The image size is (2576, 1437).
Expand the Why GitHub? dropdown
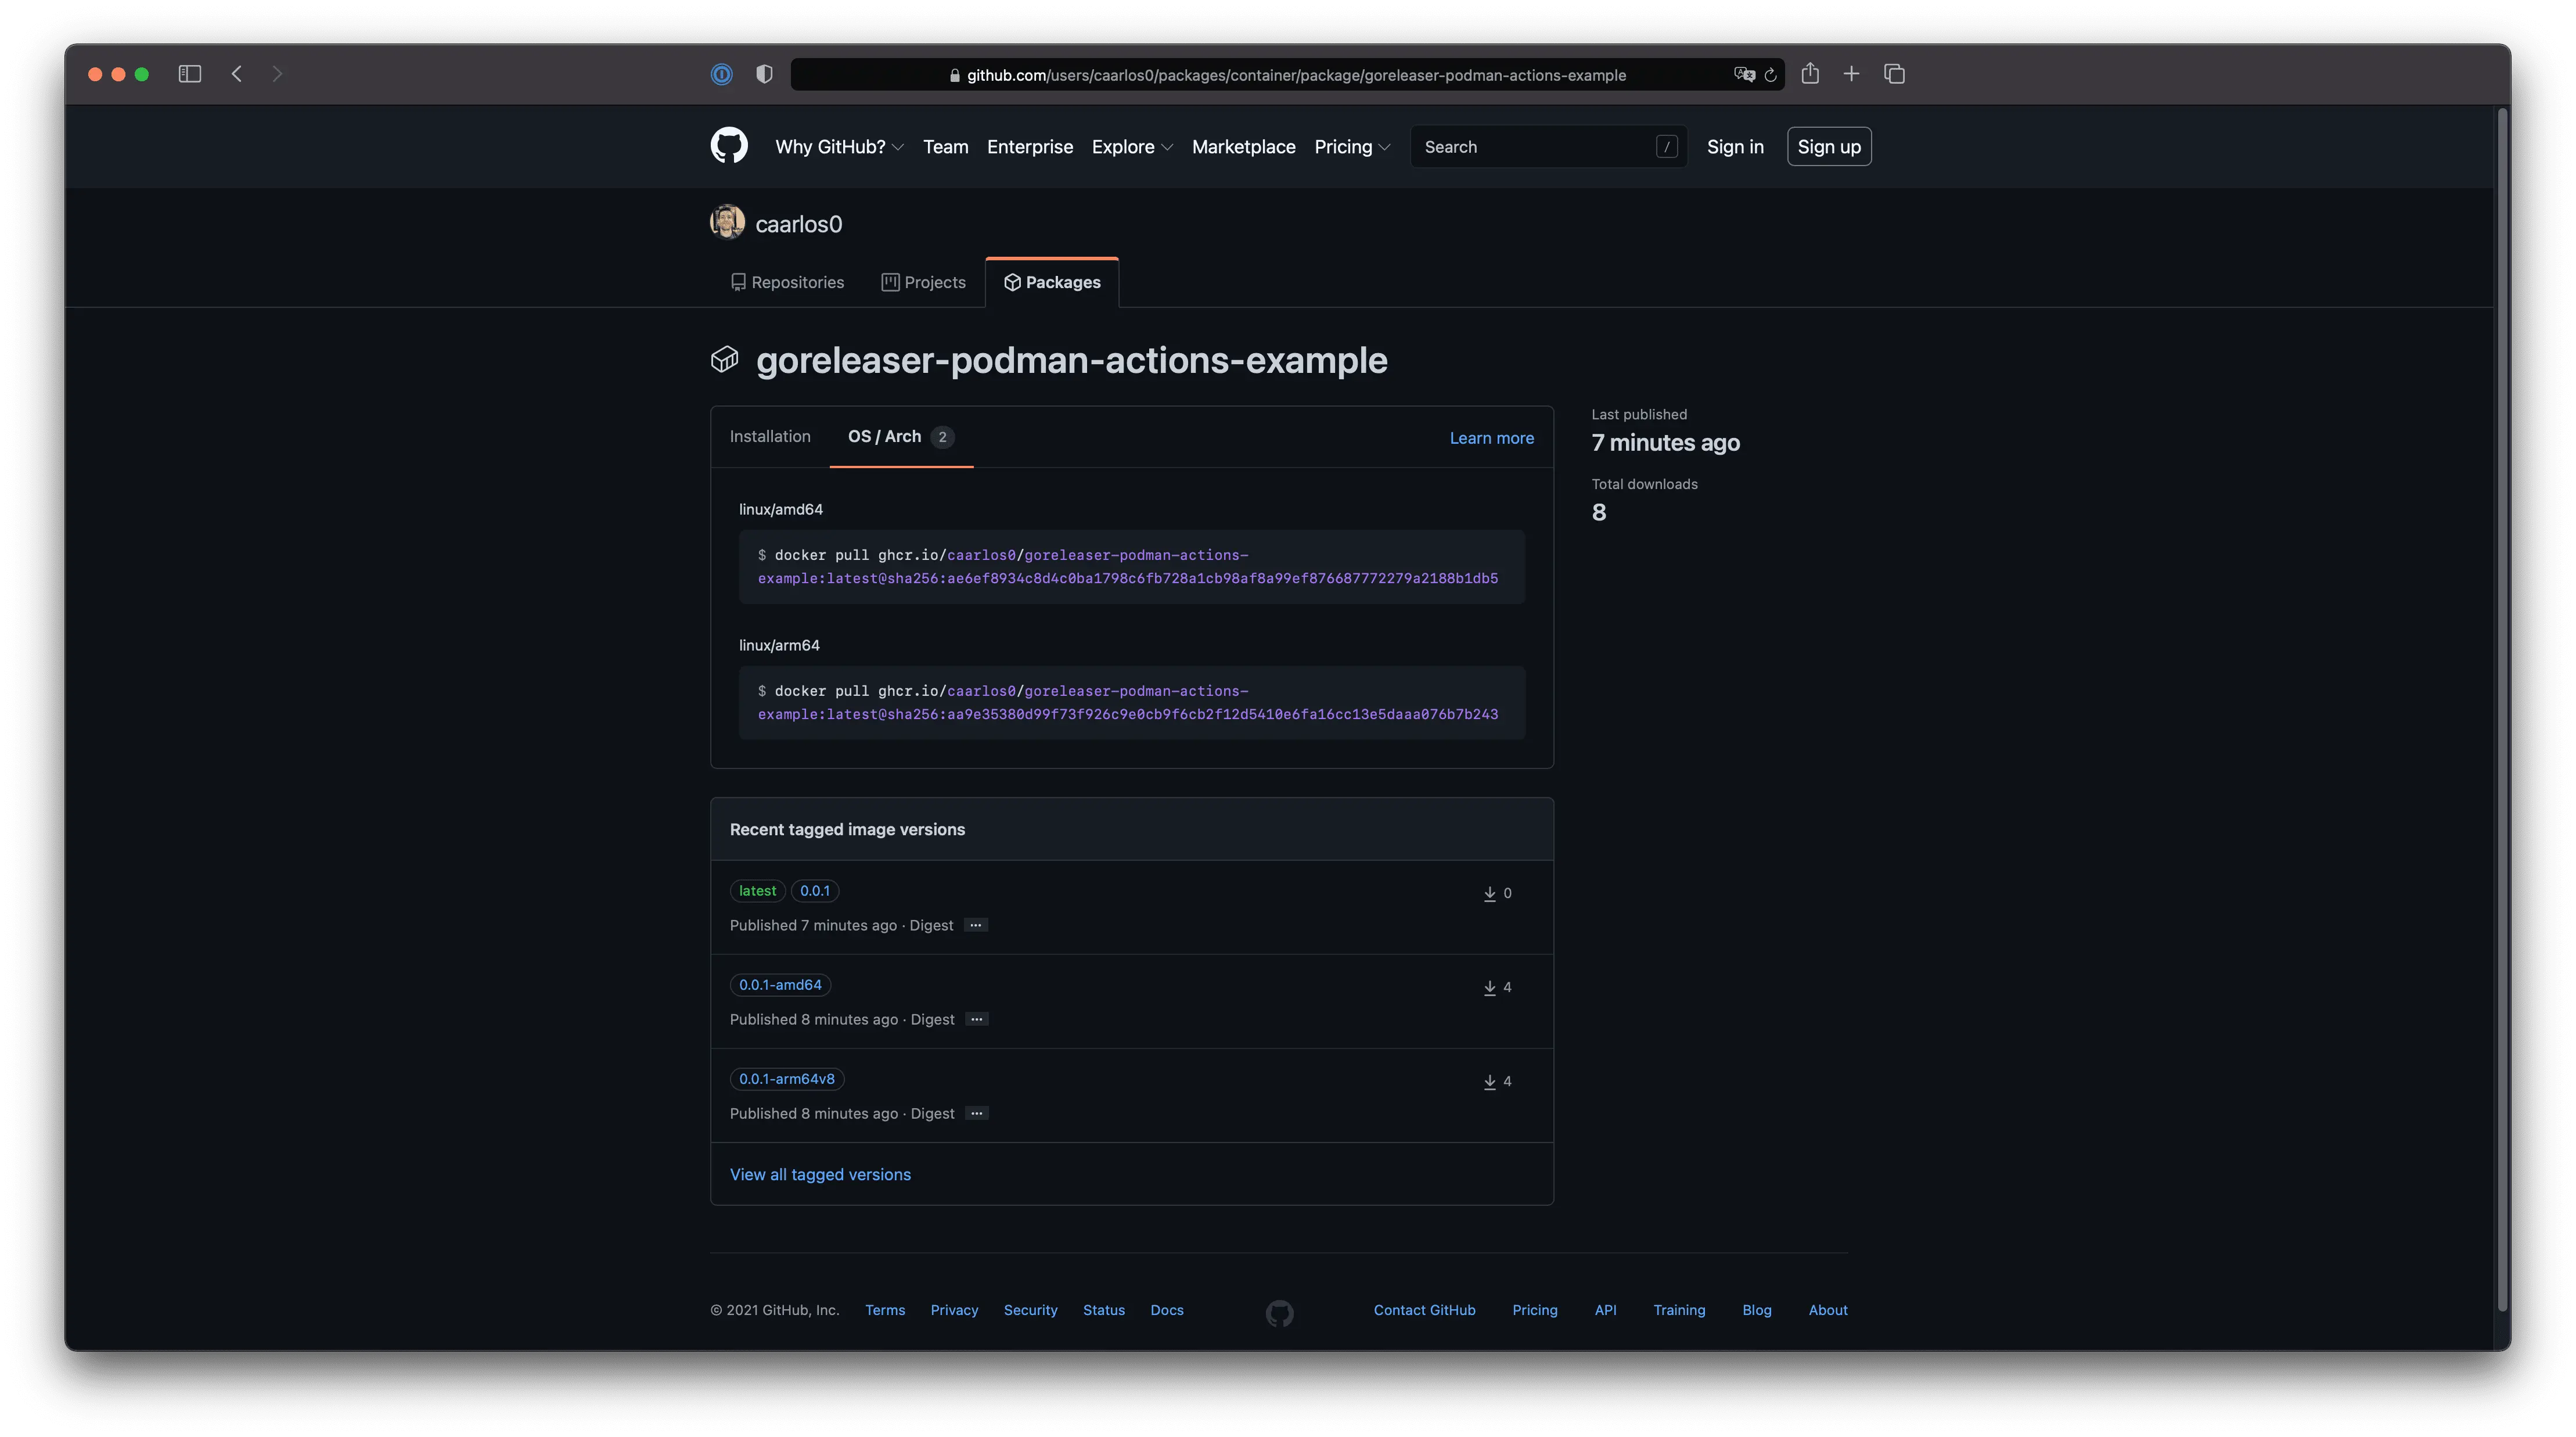pyautogui.click(x=839, y=147)
